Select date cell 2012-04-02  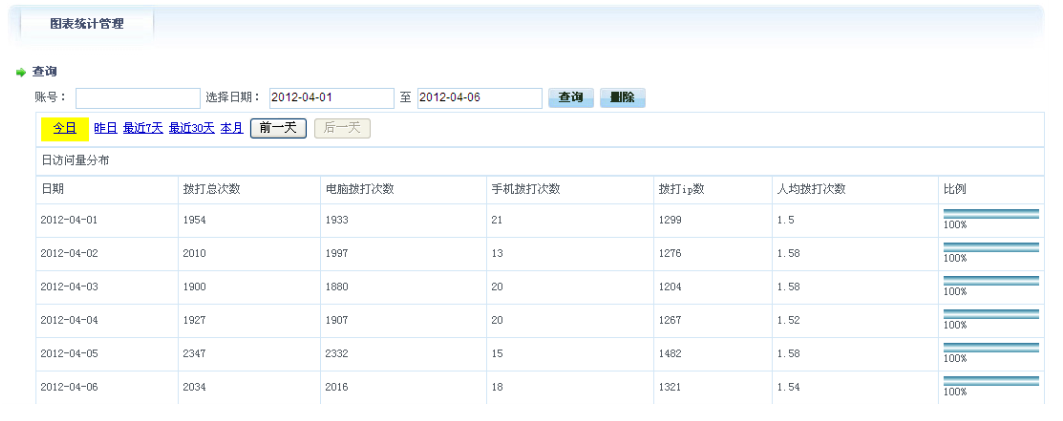point(69,254)
